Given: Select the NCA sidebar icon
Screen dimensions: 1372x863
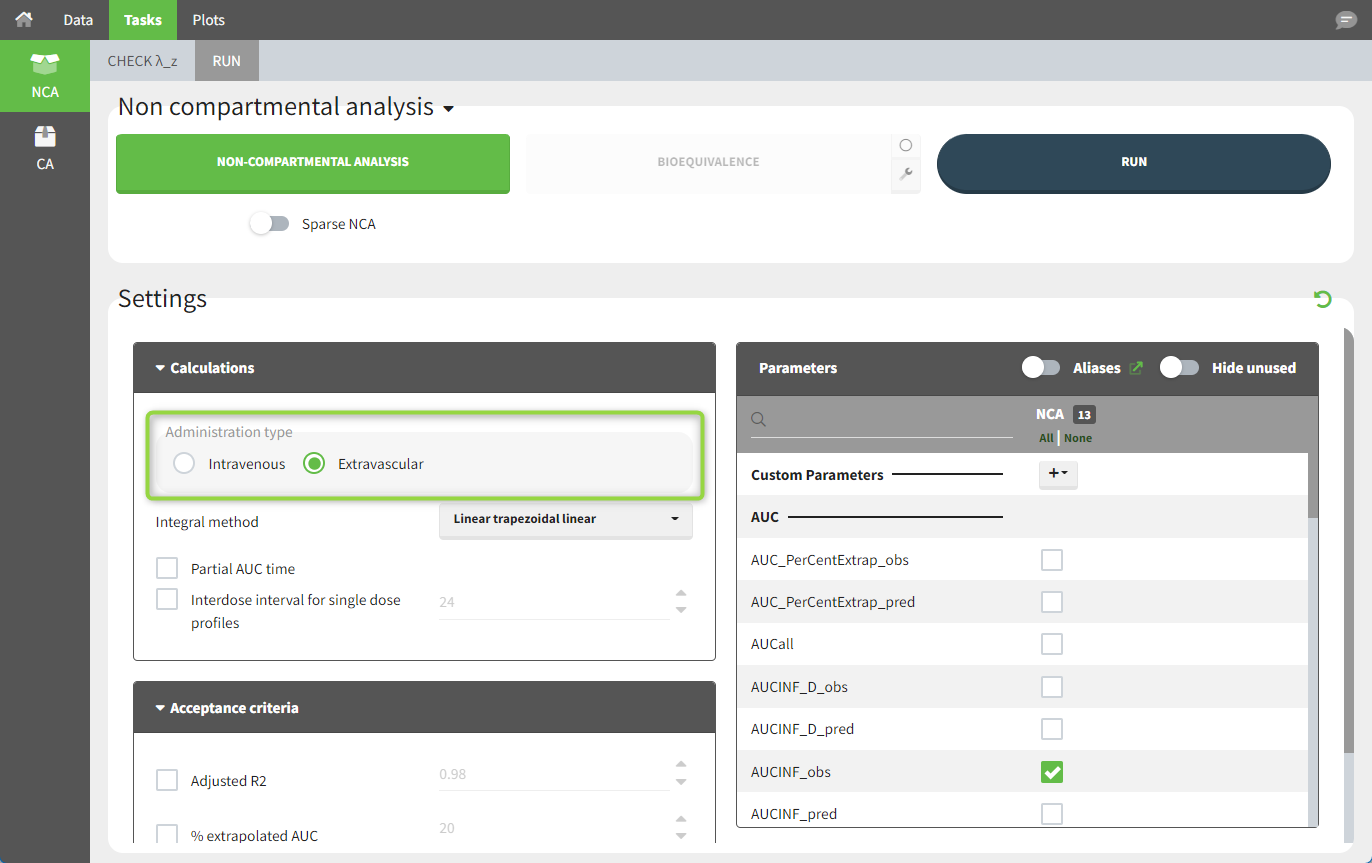Looking at the screenshot, I should (45, 76).
